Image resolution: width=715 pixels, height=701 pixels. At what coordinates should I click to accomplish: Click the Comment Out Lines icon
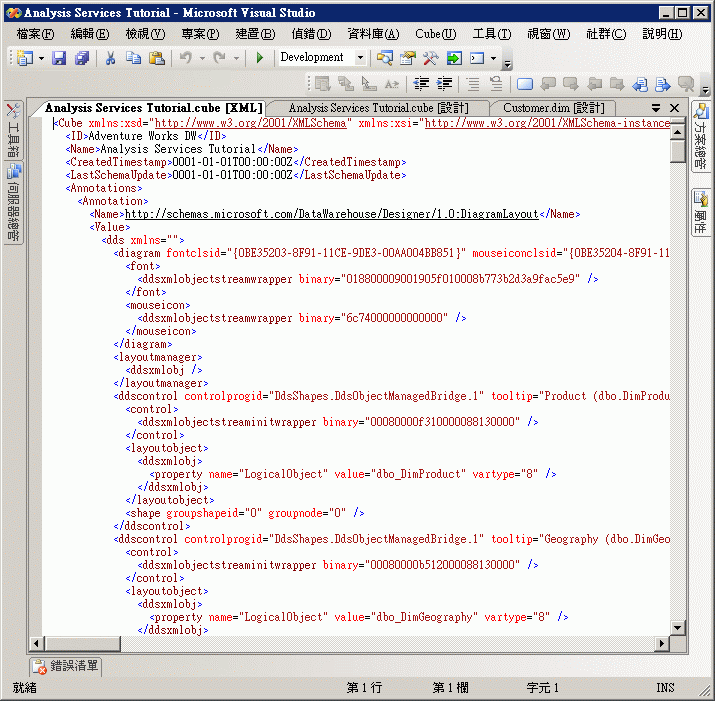473,84
